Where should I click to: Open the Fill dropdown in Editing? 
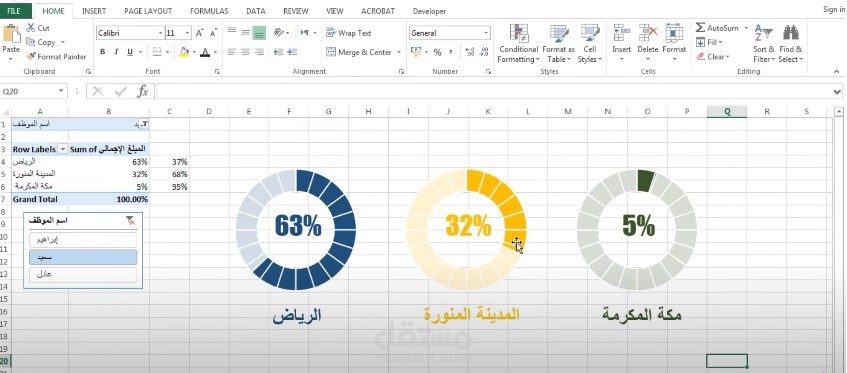[710, 42]
